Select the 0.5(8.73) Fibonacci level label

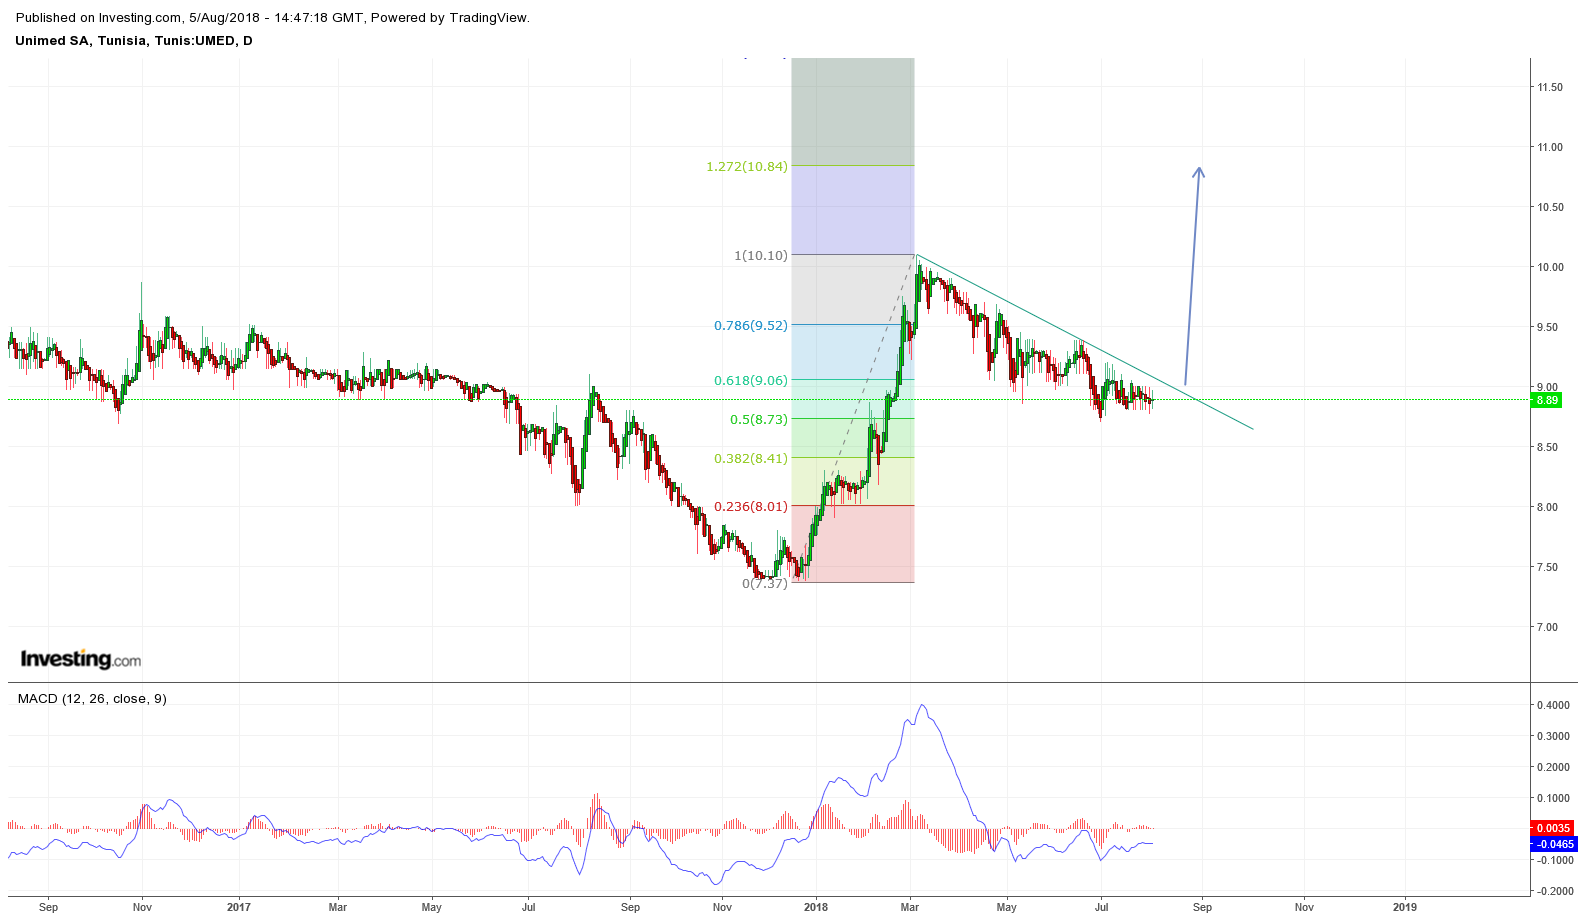[x=759, y=419]
